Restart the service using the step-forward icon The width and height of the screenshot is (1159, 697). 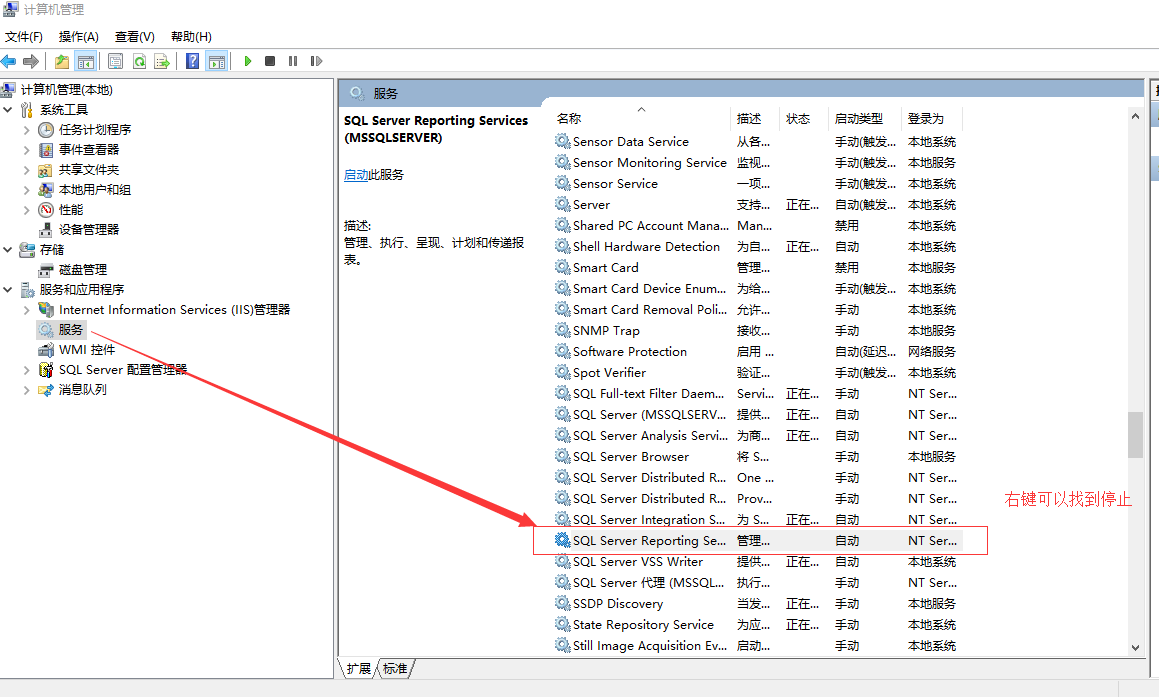[x=316, y=60]
